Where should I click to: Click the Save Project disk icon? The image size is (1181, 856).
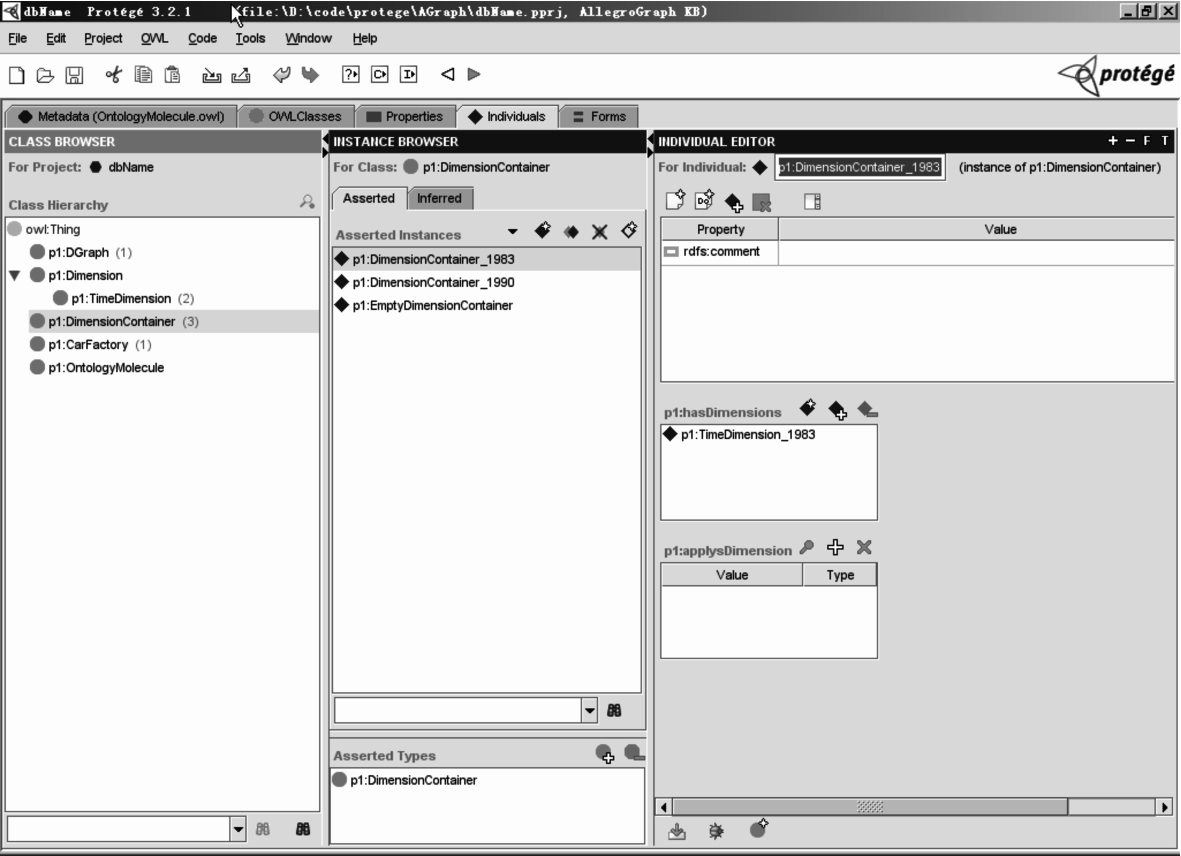(74, 75)
